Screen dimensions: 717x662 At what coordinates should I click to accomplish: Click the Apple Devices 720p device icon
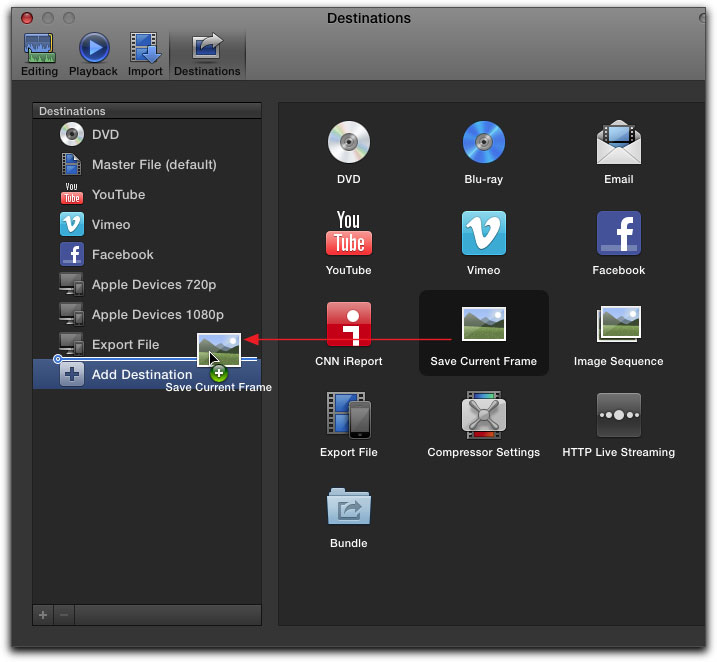click(72, 284)
